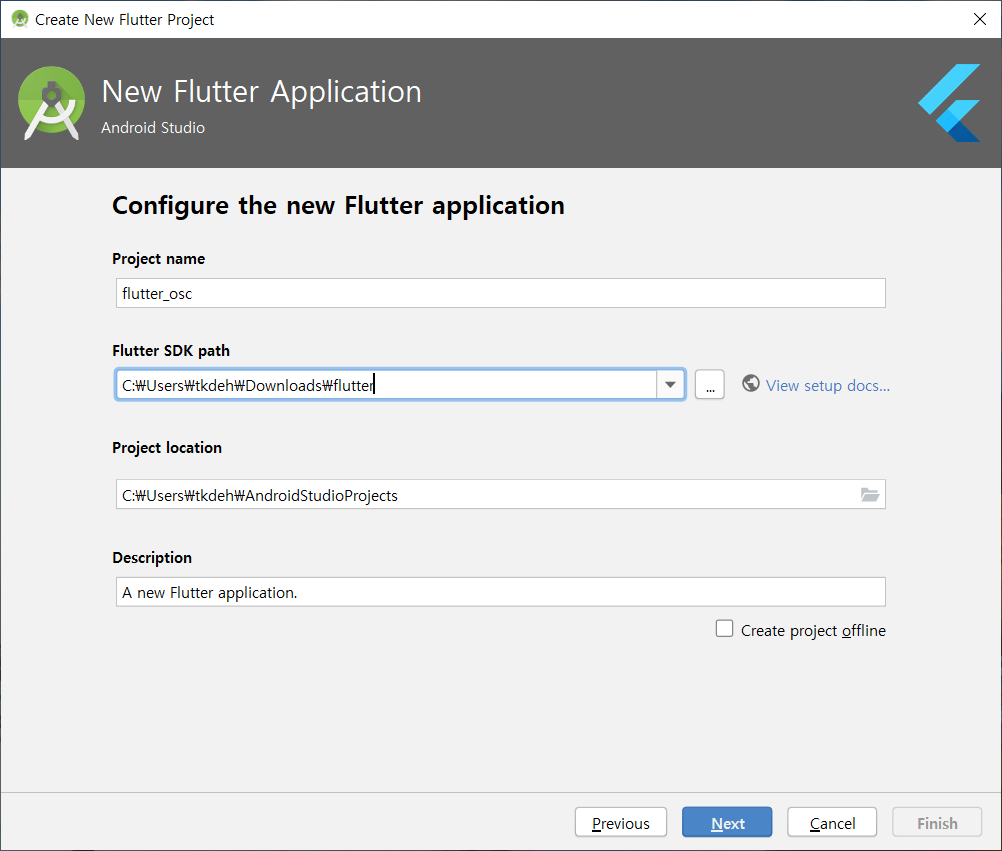Click the Project location label
This screenshot has height=851, width=1002.
[x=167, y=448]
